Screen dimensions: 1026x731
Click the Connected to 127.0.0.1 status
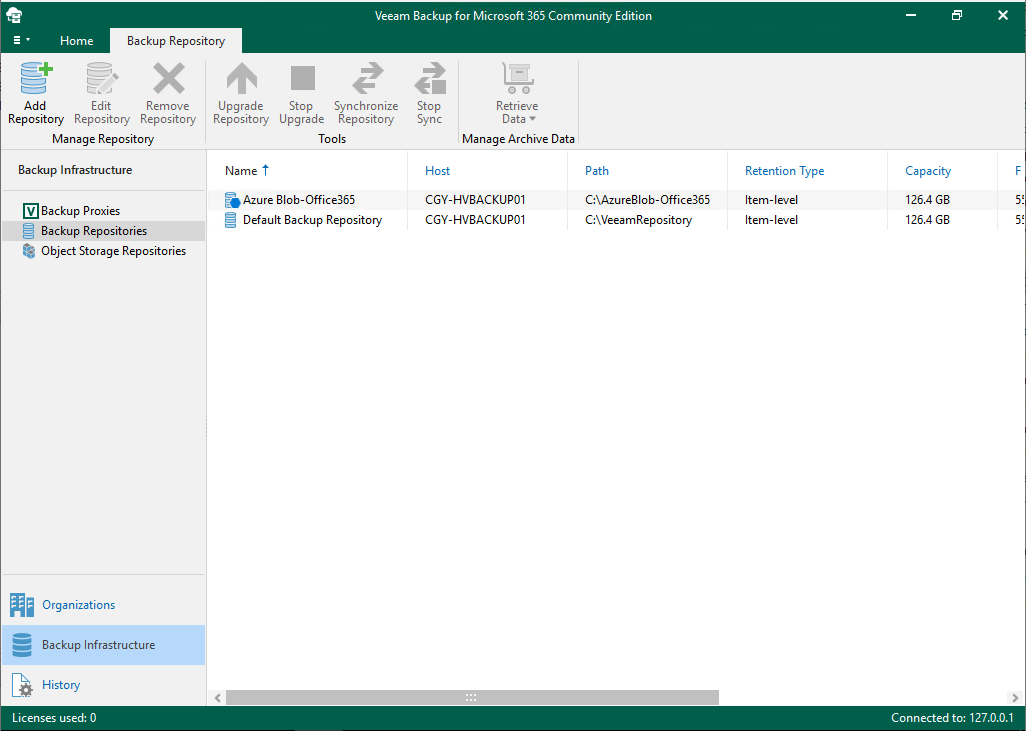pyautogui.click(x=952, y=718)
